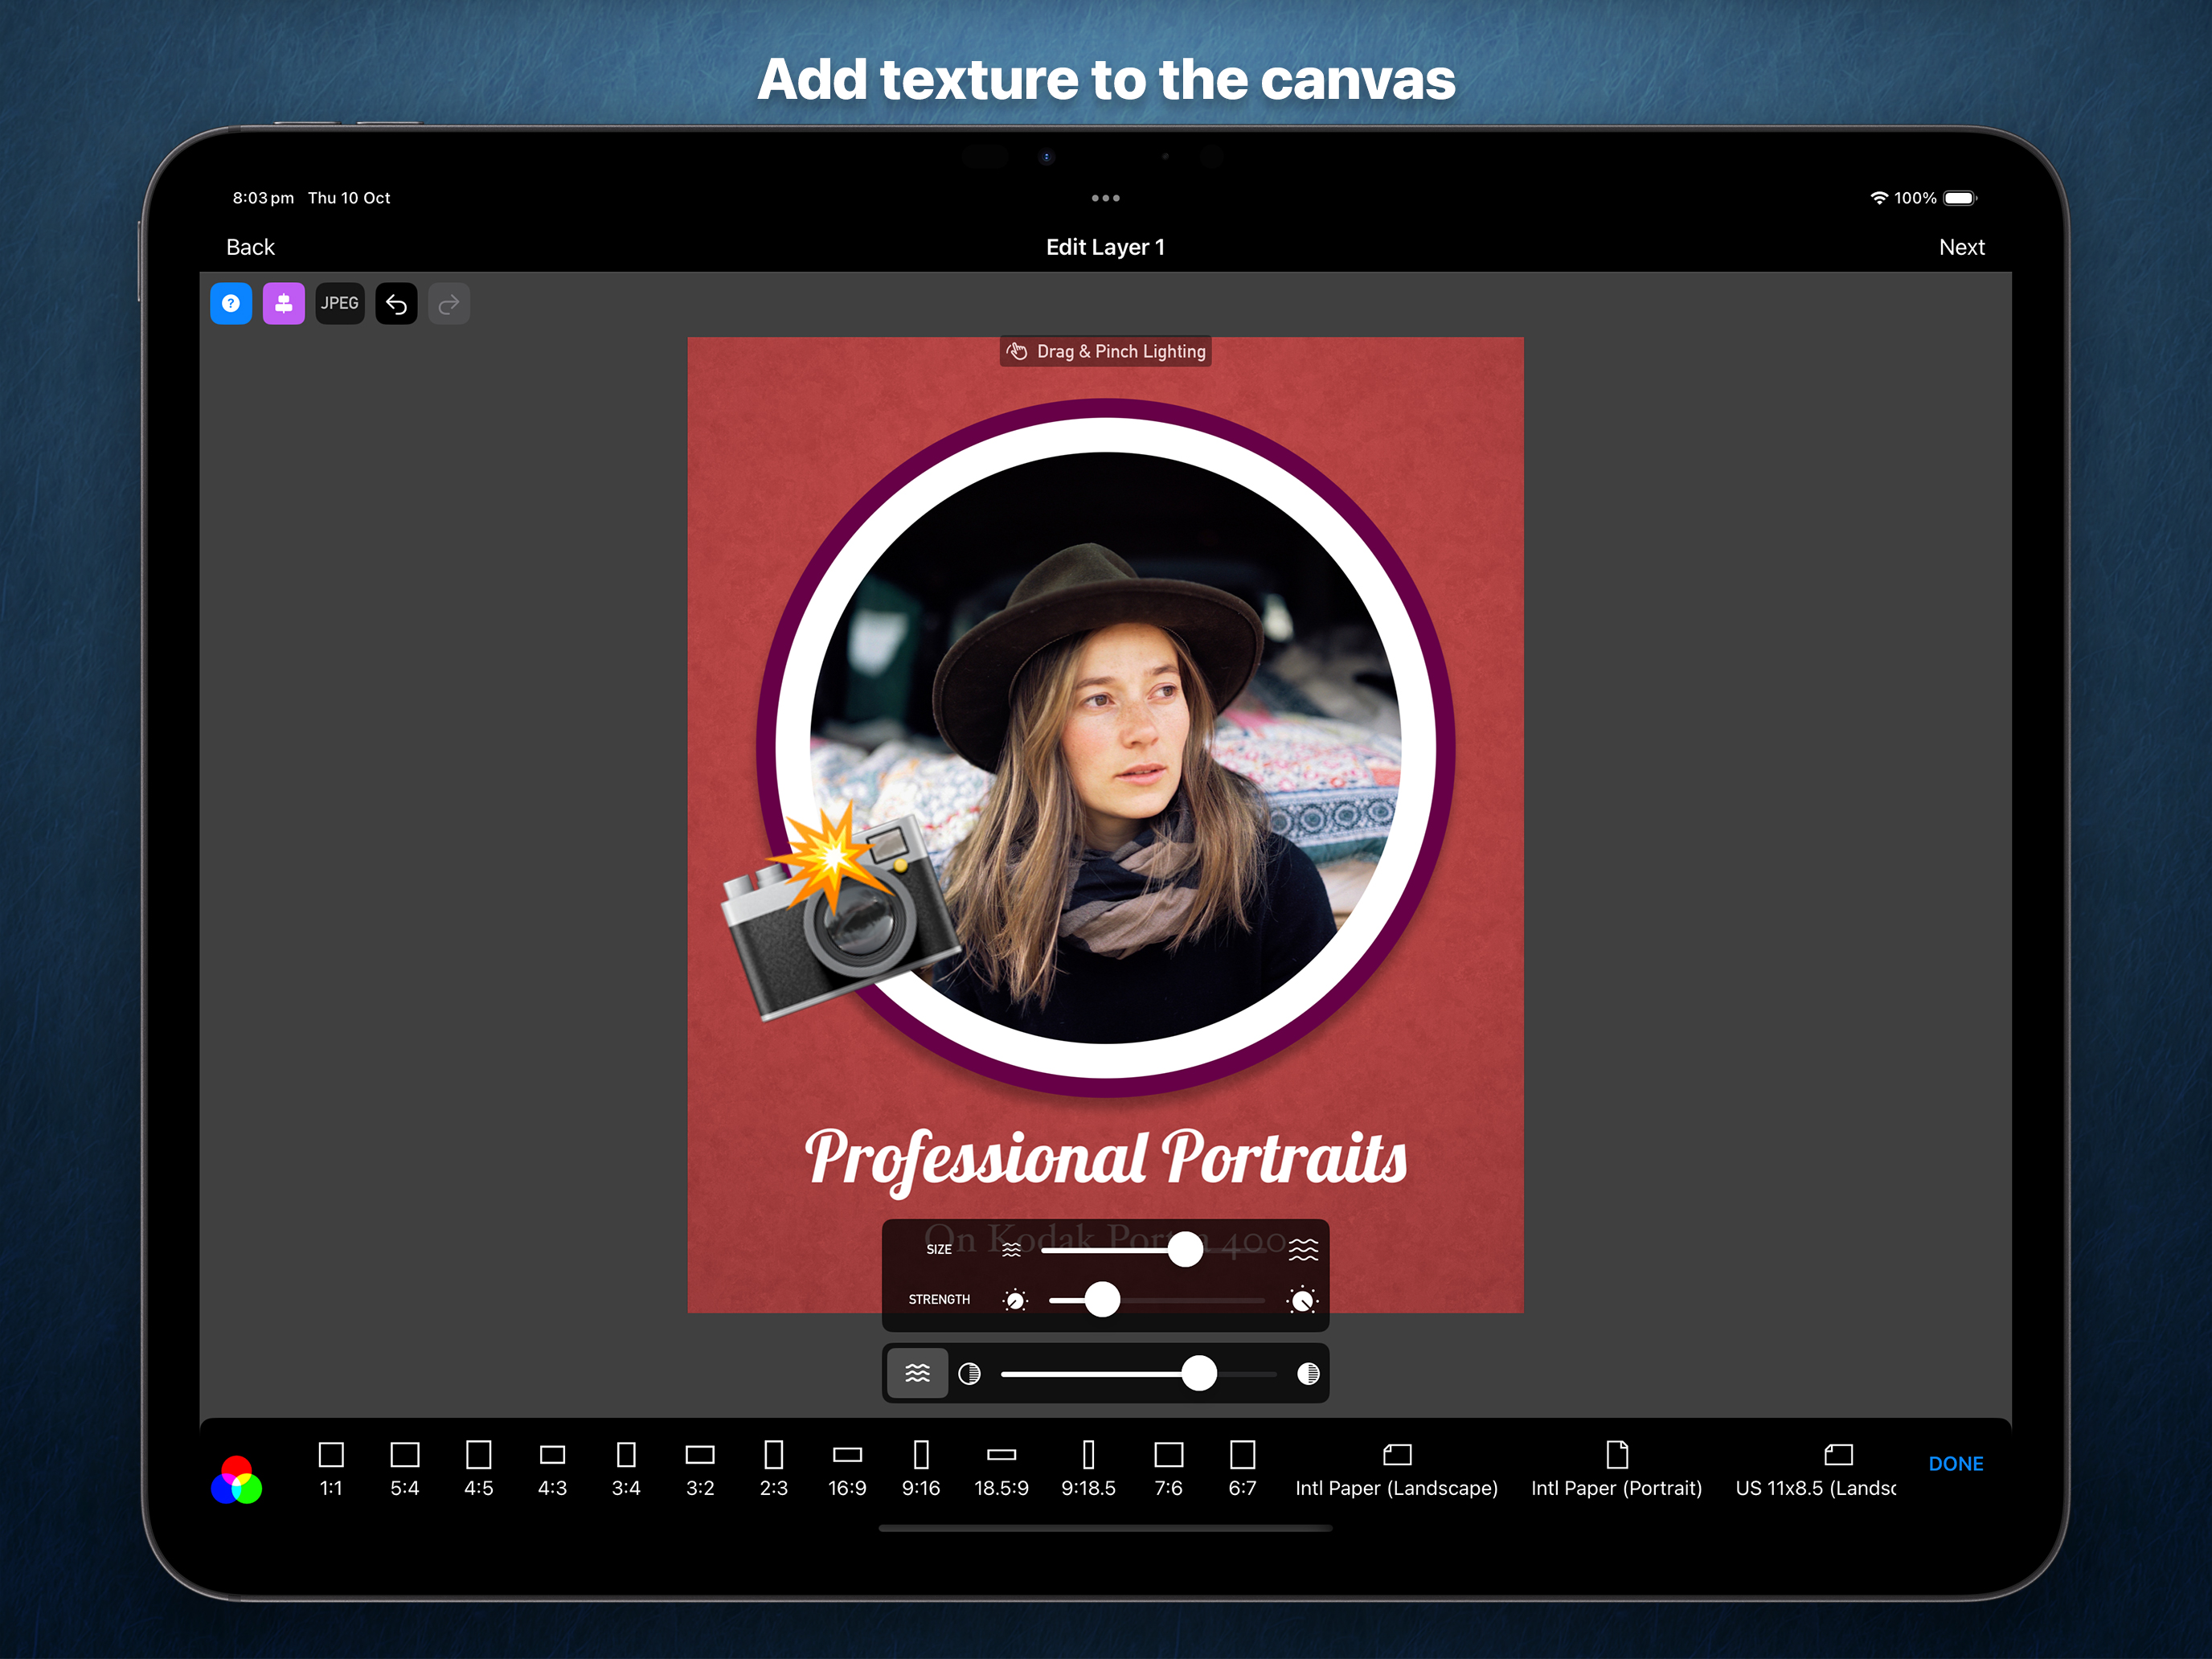
Task: Toggle the JPEG format button
Action: (x=340, y=303)
